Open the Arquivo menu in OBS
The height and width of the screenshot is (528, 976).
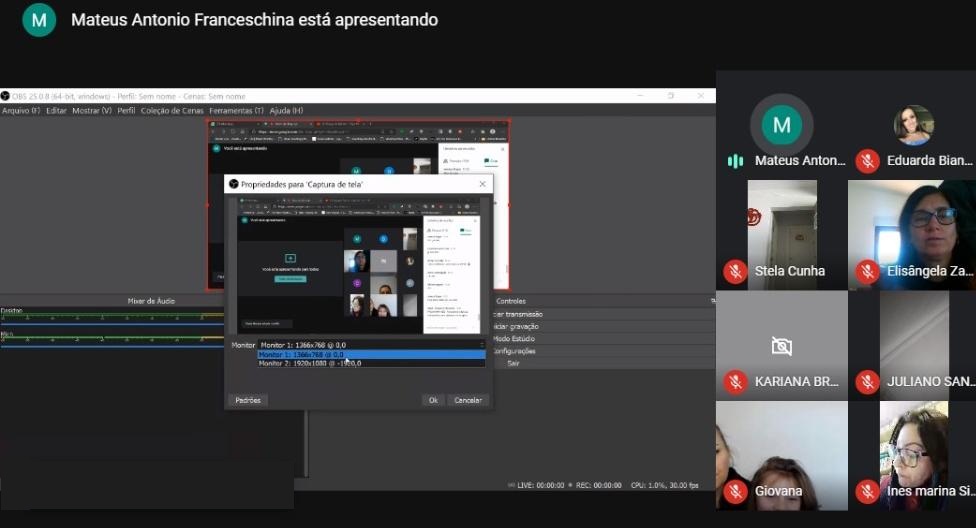click(x=20, y=110)
